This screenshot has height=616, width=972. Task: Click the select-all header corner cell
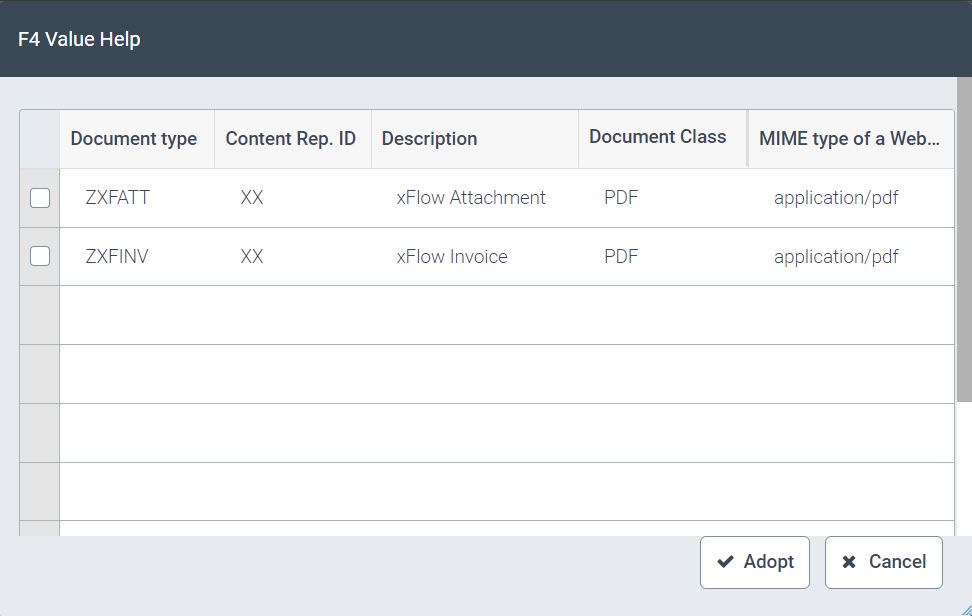click(x=40, y=139)
